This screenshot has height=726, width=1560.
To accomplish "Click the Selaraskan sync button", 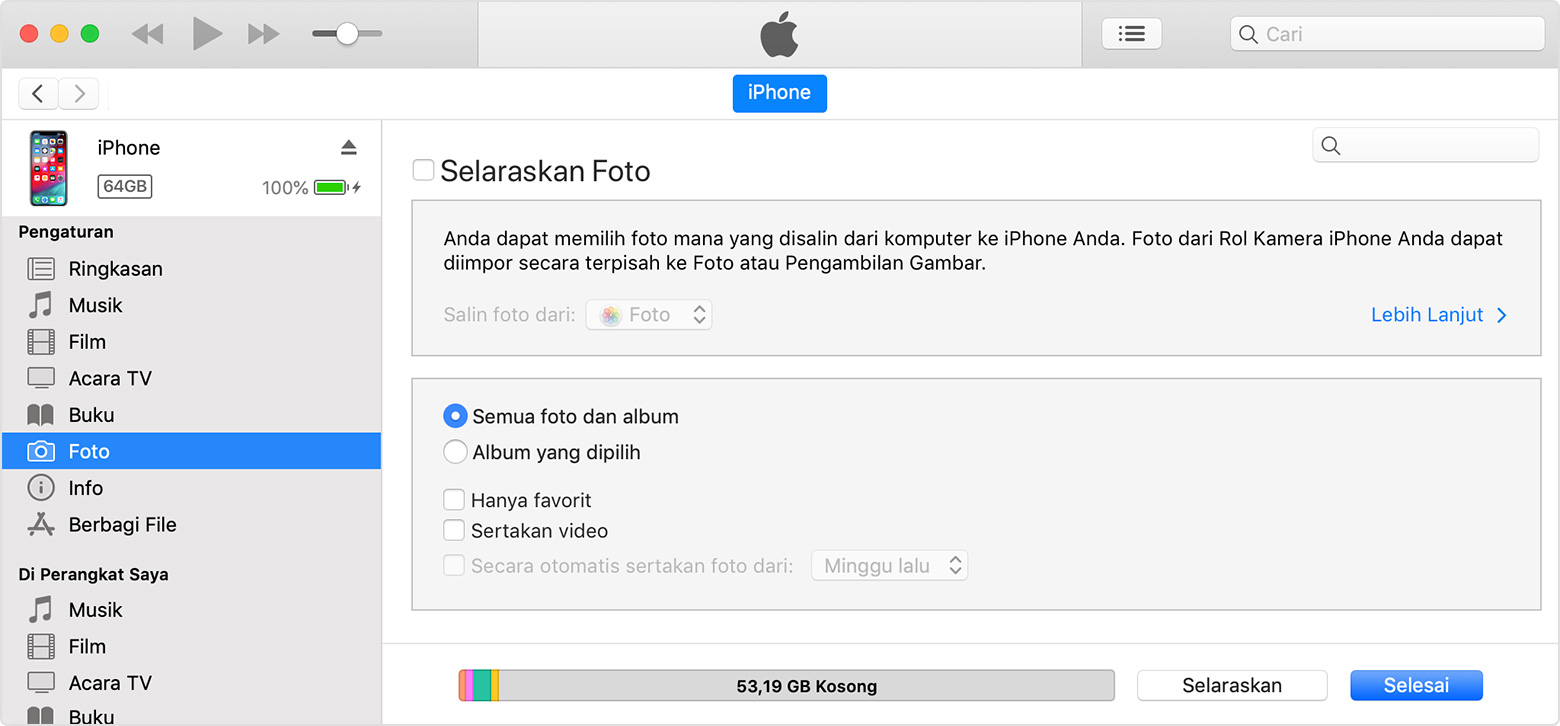I will point(1232,686).
